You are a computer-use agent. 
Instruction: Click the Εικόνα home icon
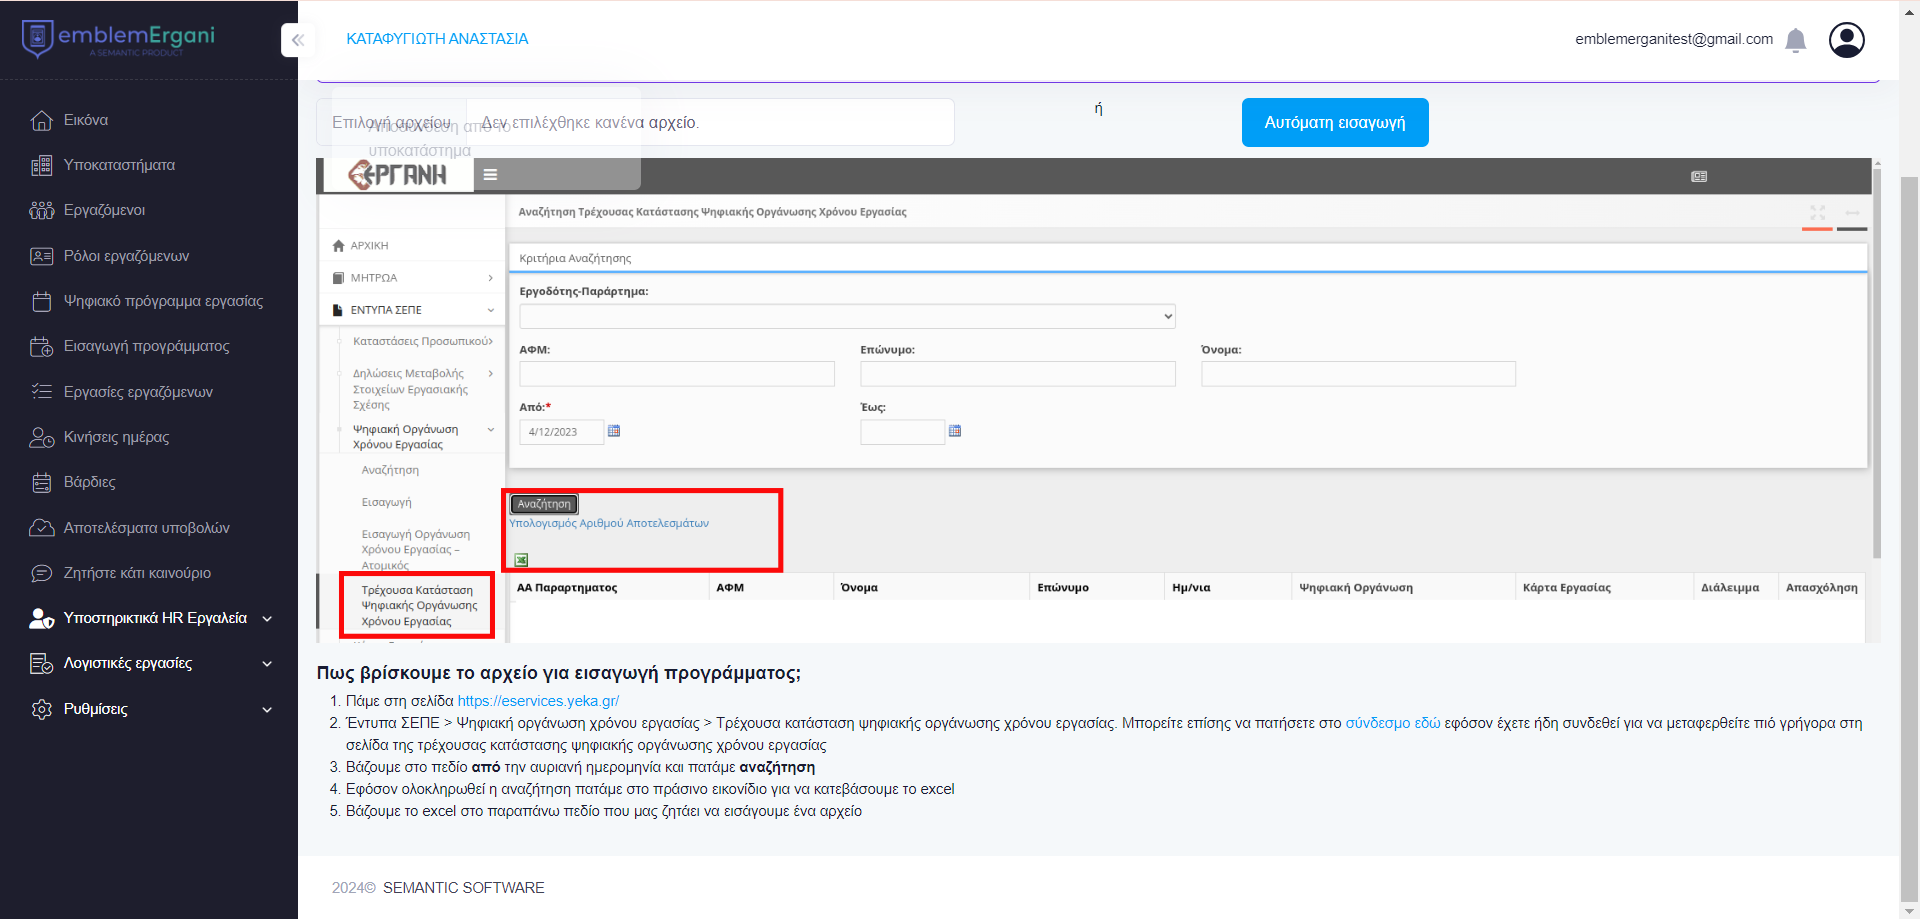41,120
